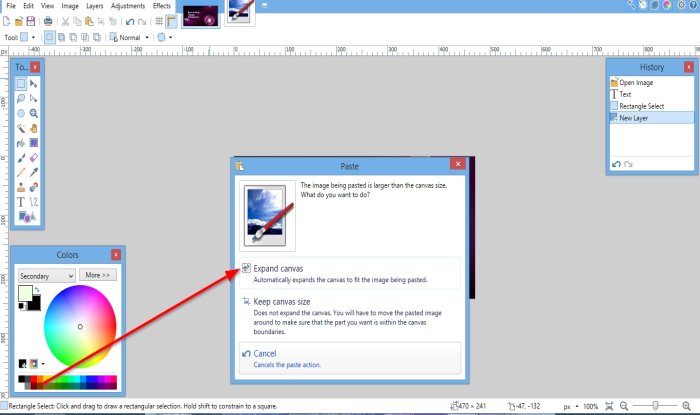Viewport: 700px width, 415px height.
Task: Click the Save floppy disk icon
Action: pyautogui.click(x=30, y=21)
